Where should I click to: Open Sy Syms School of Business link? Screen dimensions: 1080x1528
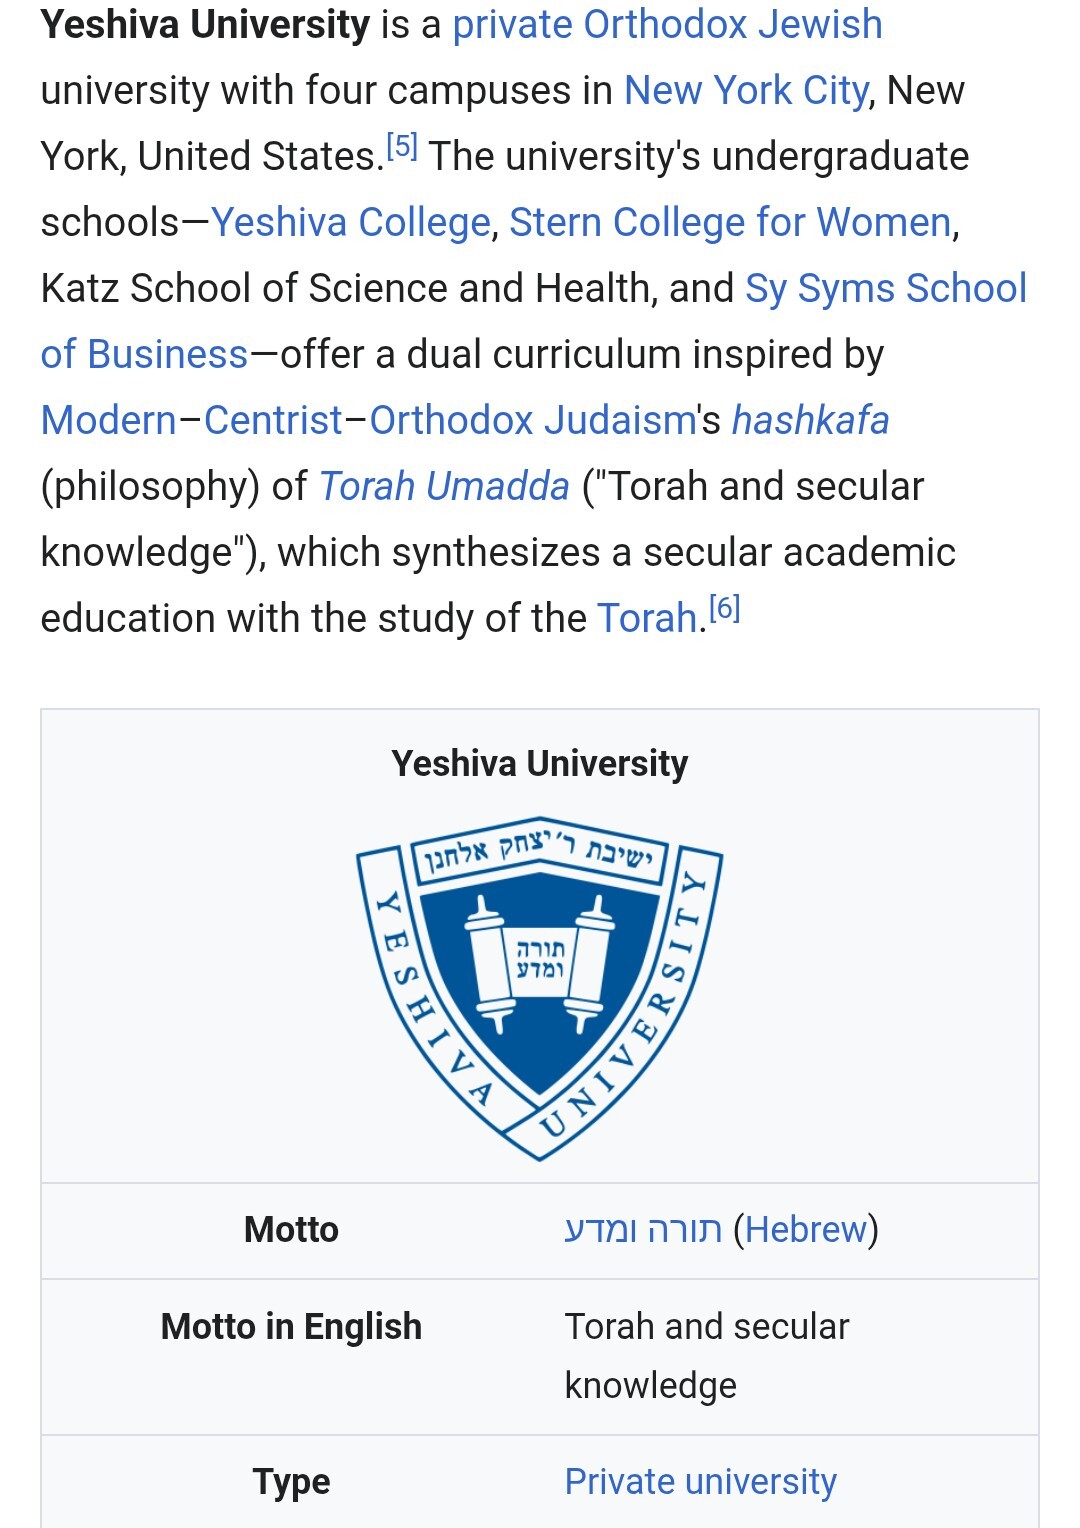(885, 289)
